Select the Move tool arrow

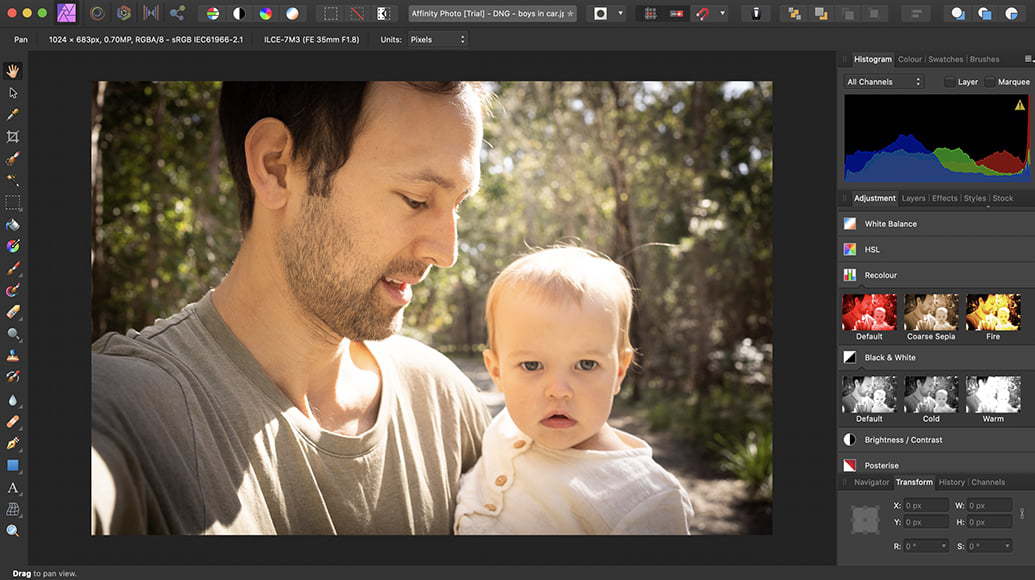pos(13,92)
